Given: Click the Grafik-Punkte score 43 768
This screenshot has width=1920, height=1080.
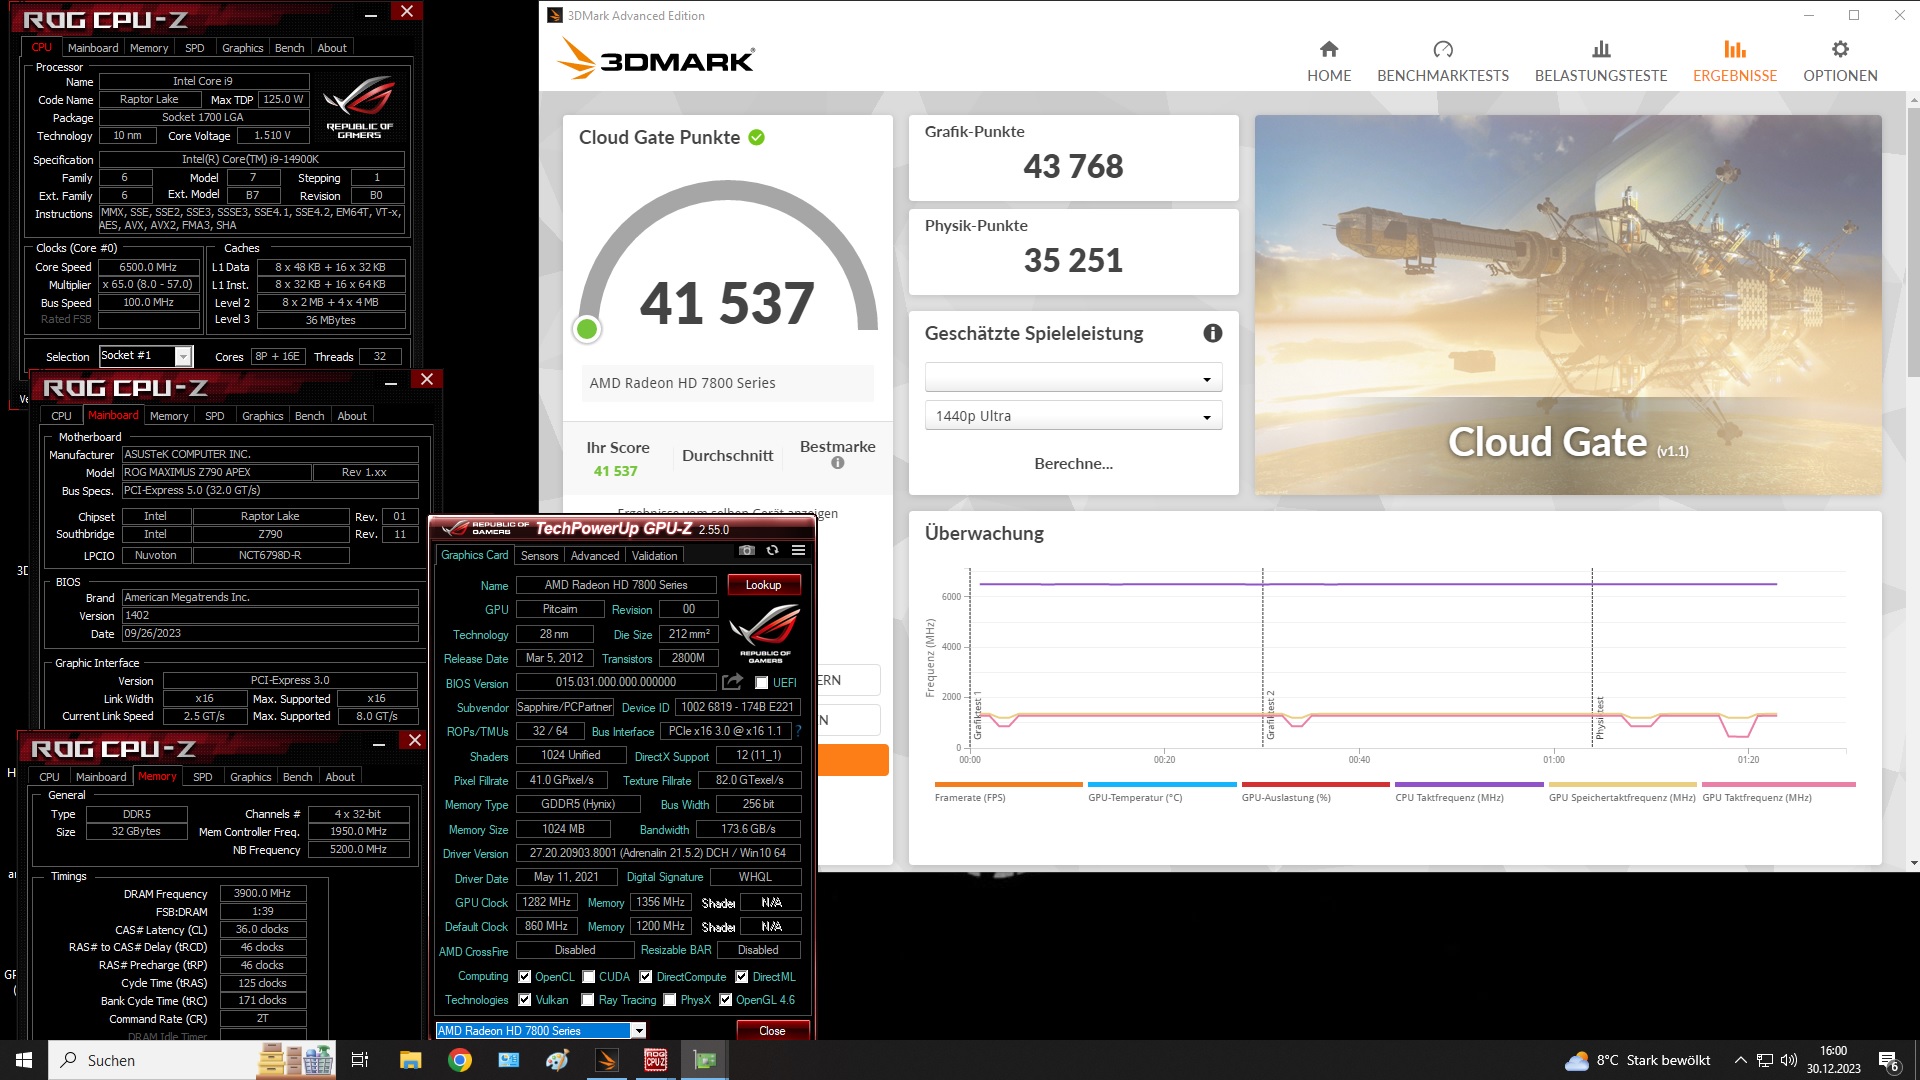Looking at the screenshot, I should (x=1073, y=167).
